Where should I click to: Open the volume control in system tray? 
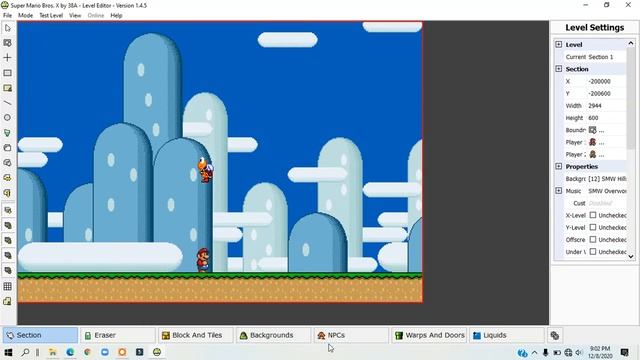(579, 352)
